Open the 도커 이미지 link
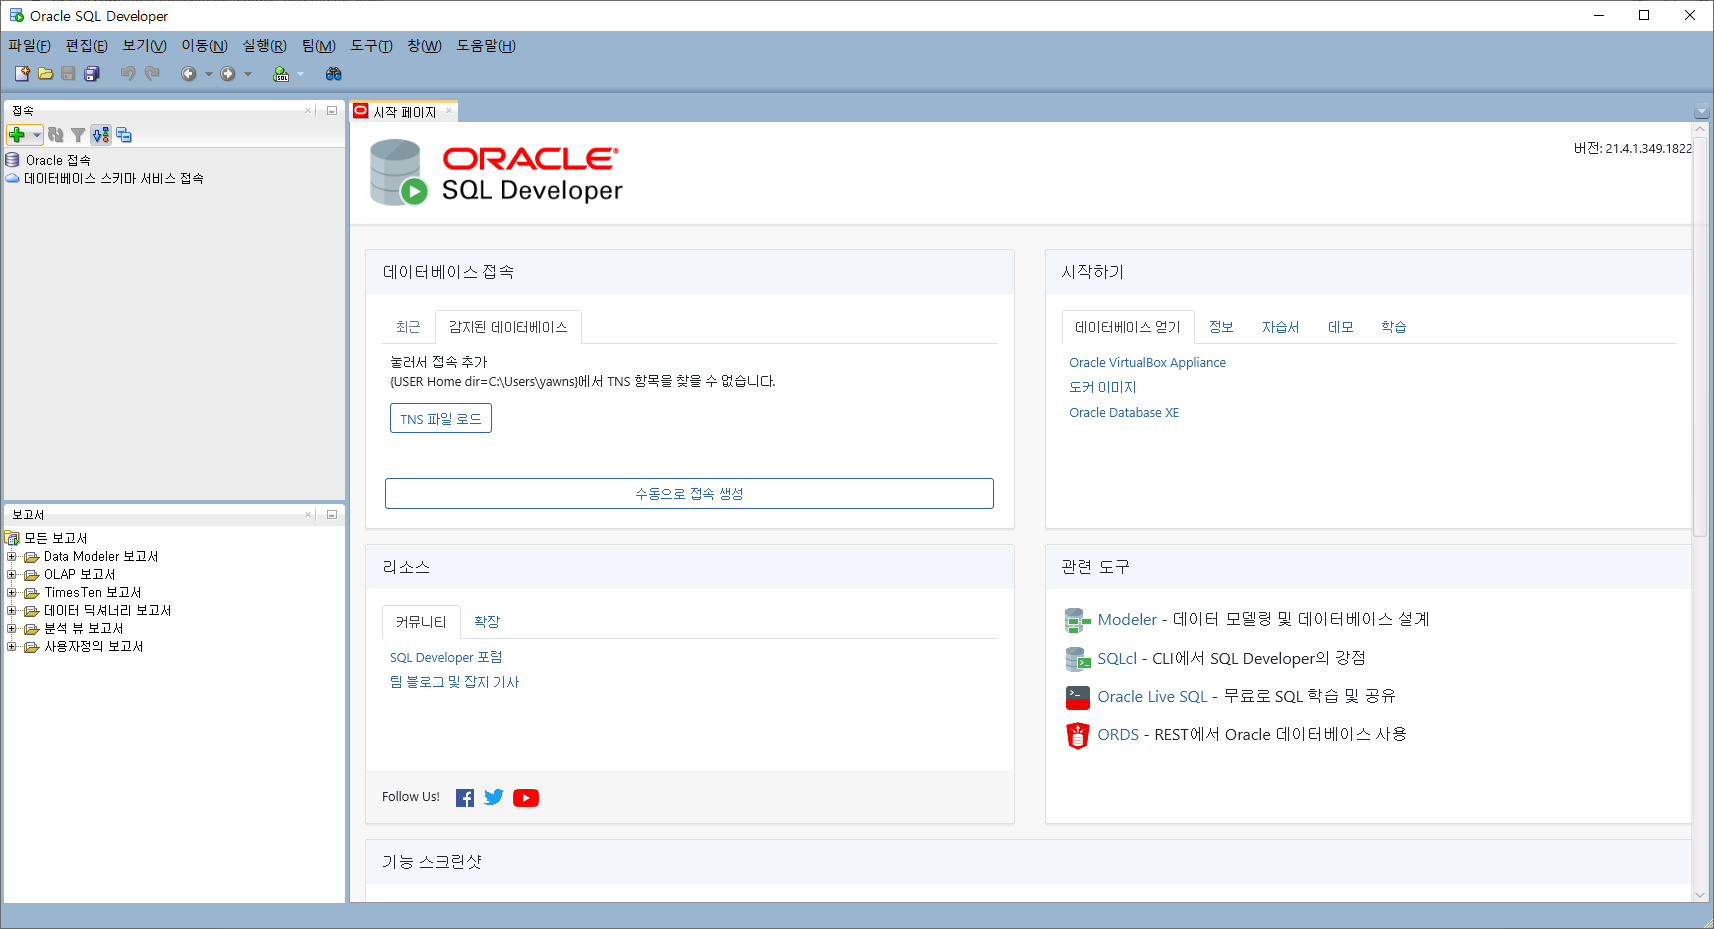Image resolution: width=1714 pixels, height=929 pixels. point(1102,388)
